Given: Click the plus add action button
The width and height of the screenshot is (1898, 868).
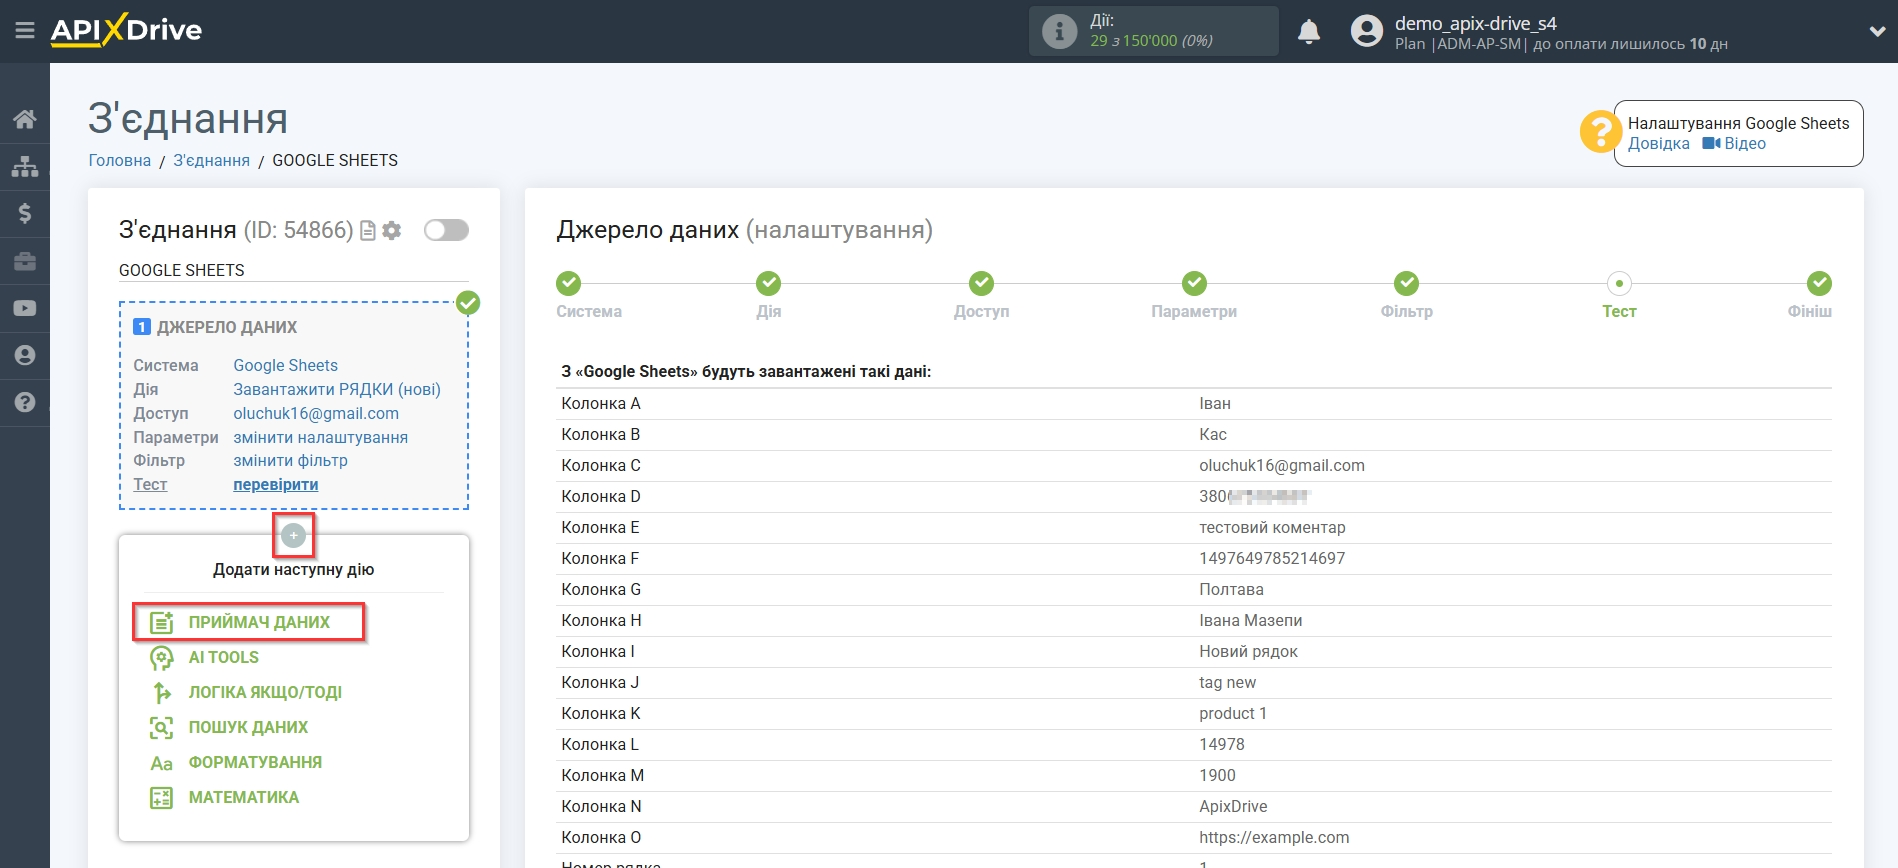Looking at the screenshot, I should click(x=293, y=536).
